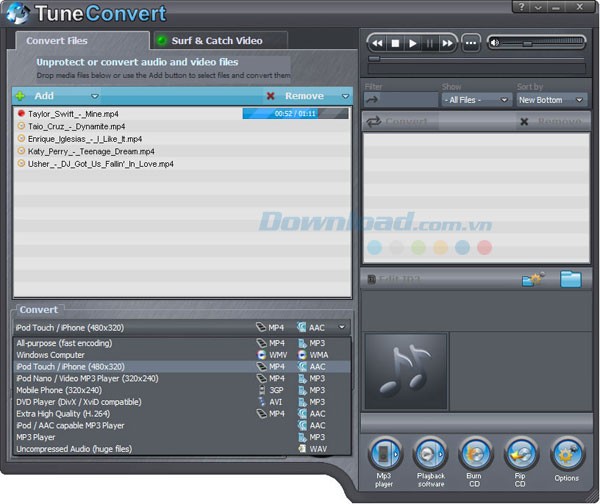600x504 pixels.
Task: Open the Convert profile combo box arrow
Action: coord(341,327)
